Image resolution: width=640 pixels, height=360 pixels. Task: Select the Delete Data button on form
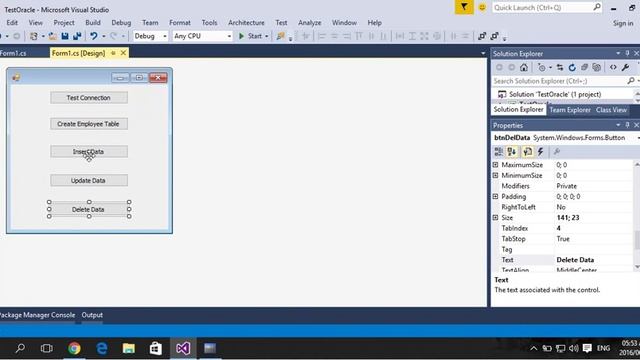click(89, 209)
